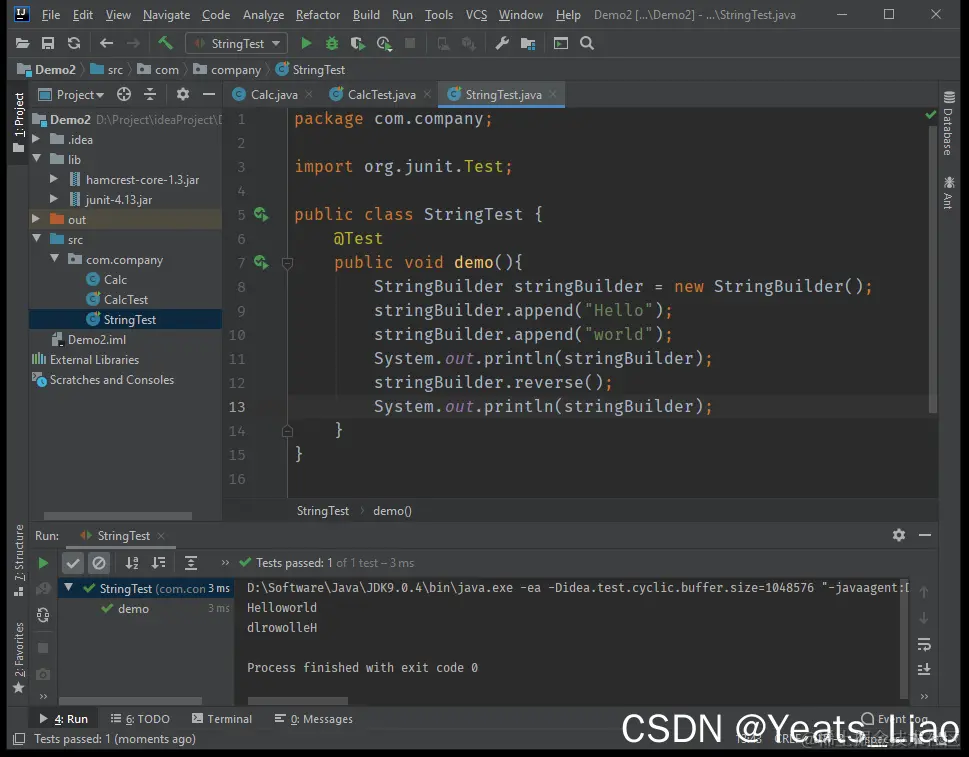Select Scratches and Consoles node
Image resolution: width=969 pixels, height=757 pixels.
(111, 379)
